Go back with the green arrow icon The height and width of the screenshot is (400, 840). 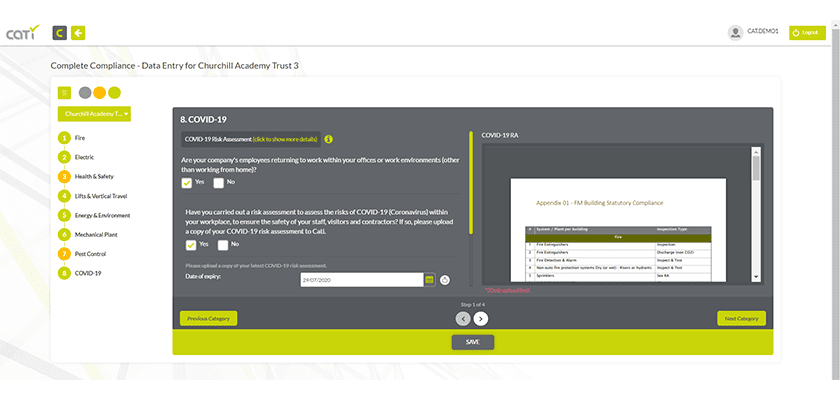(x=78, y=33)
